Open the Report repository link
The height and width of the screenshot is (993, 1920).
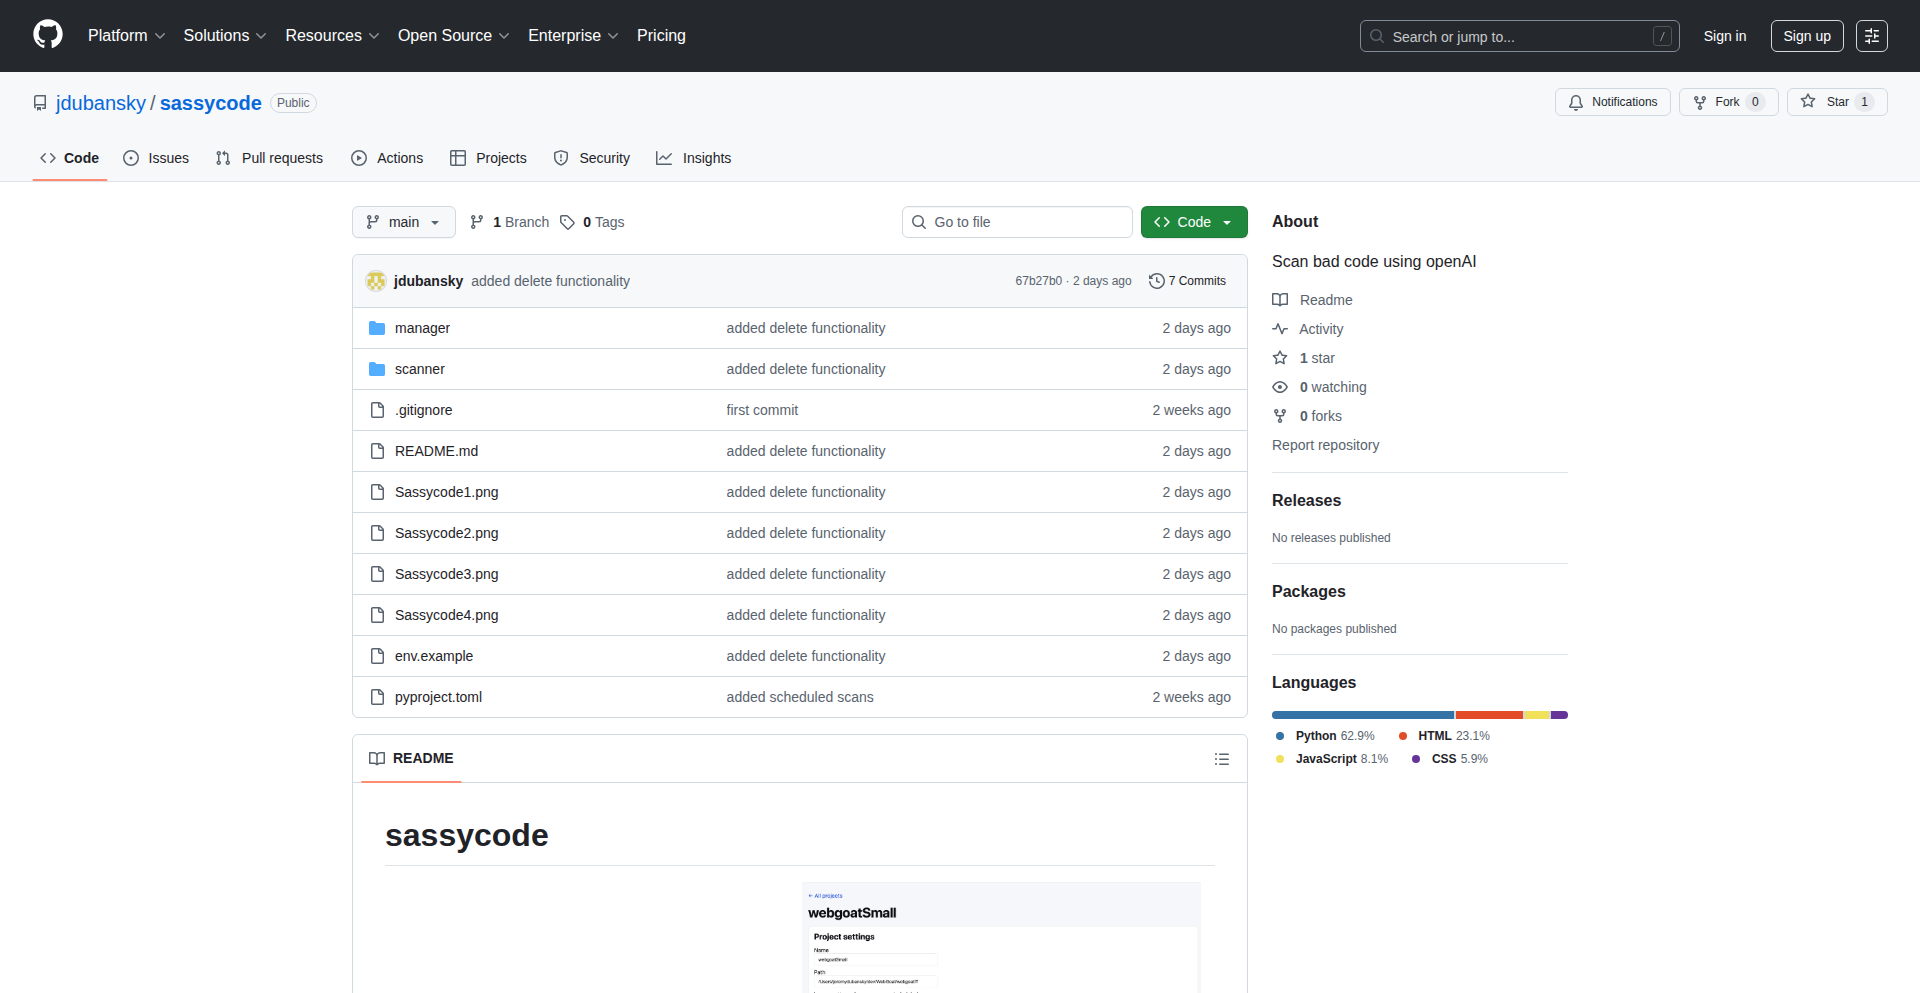(1325, 445)
